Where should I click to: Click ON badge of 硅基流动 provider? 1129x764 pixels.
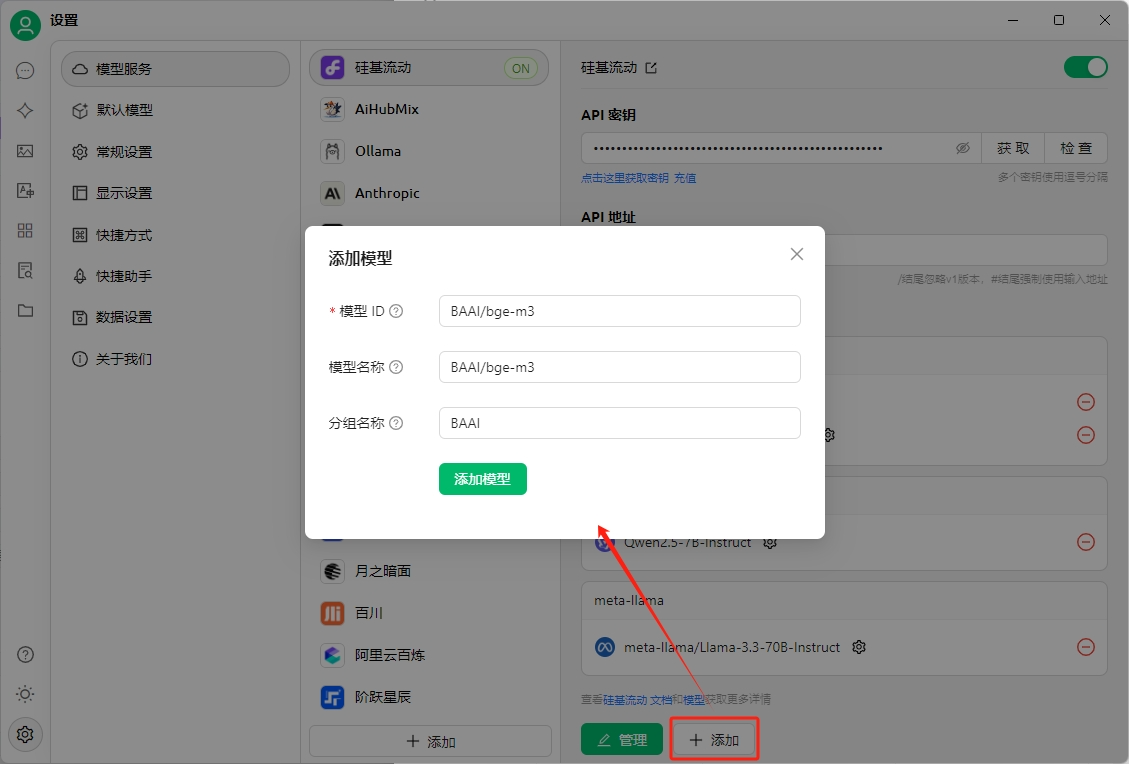(x=521, y=68)
